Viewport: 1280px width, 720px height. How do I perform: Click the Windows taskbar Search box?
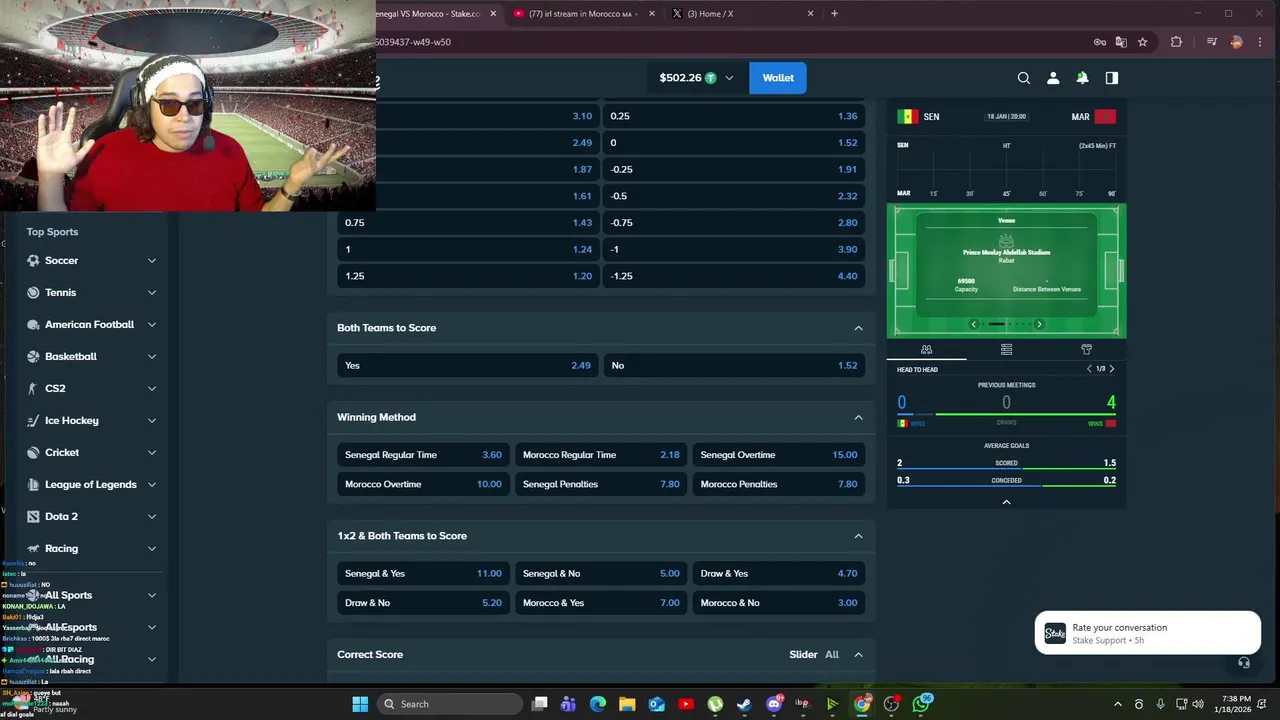pyautogui.click(x=451, y=704)
